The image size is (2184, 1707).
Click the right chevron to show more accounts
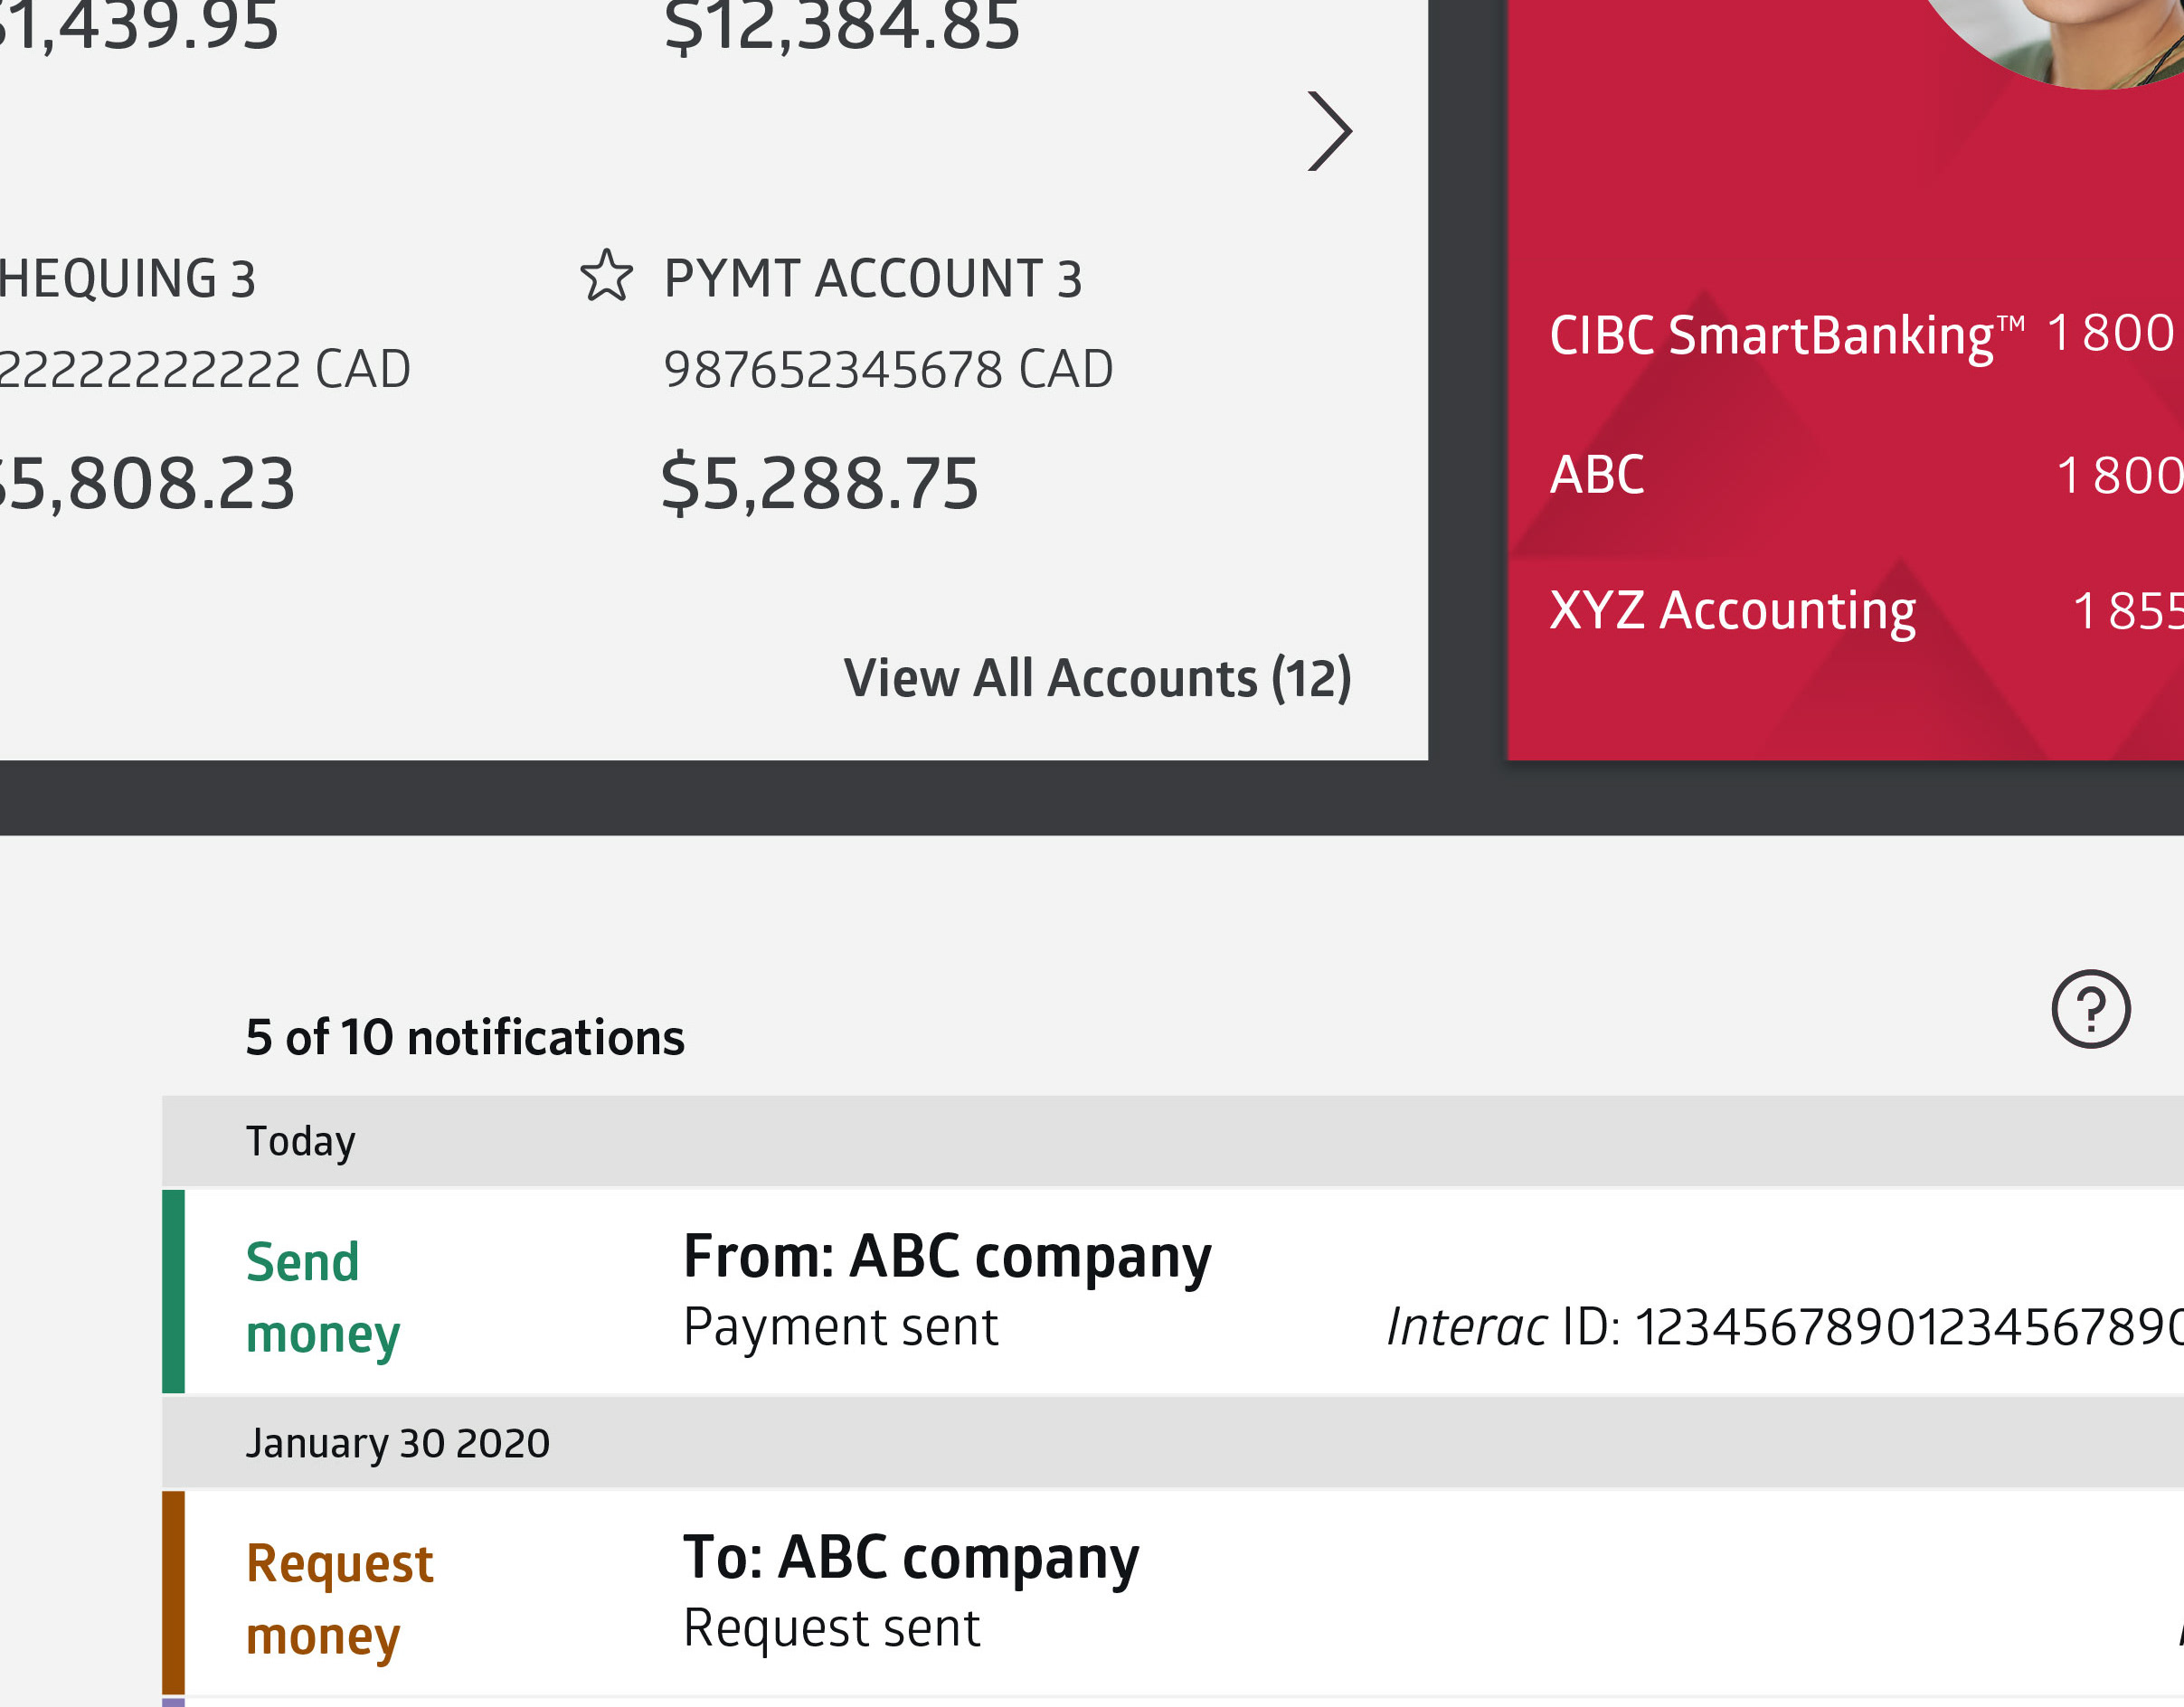pyautogui.click(x=1330, y=132)
